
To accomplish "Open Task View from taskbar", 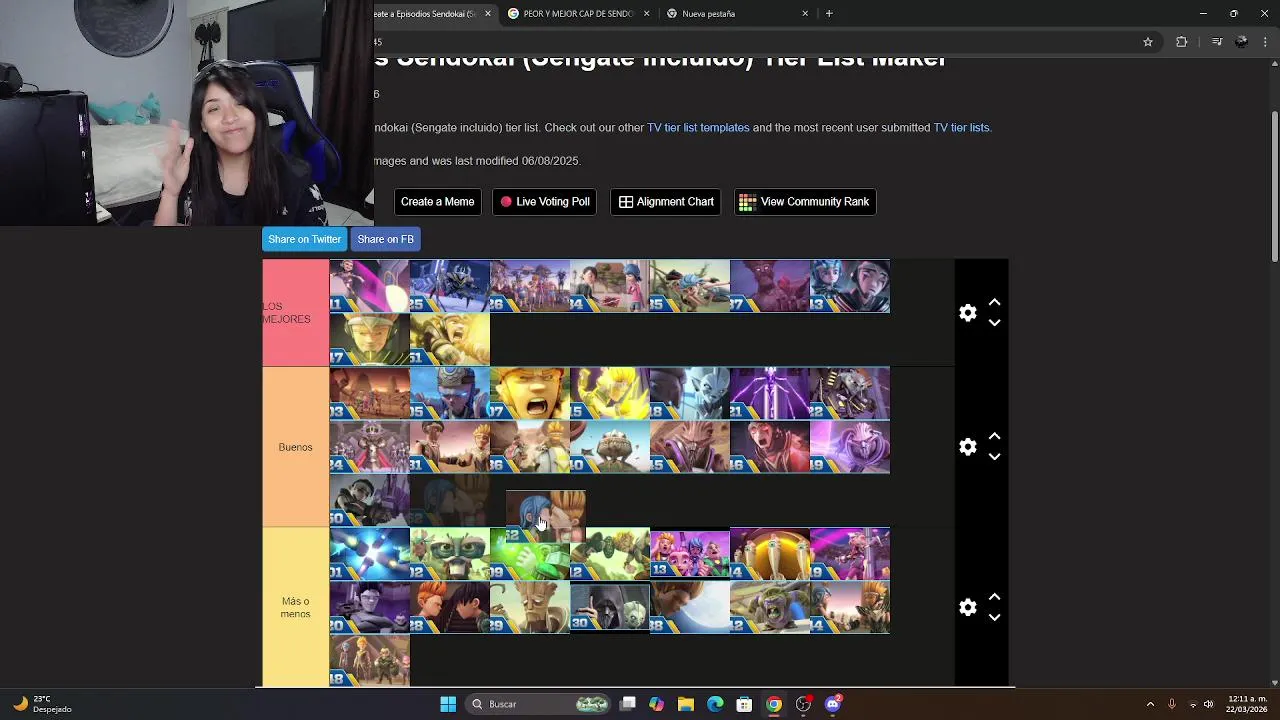I will pyautogui.click(x=628, y=704).
